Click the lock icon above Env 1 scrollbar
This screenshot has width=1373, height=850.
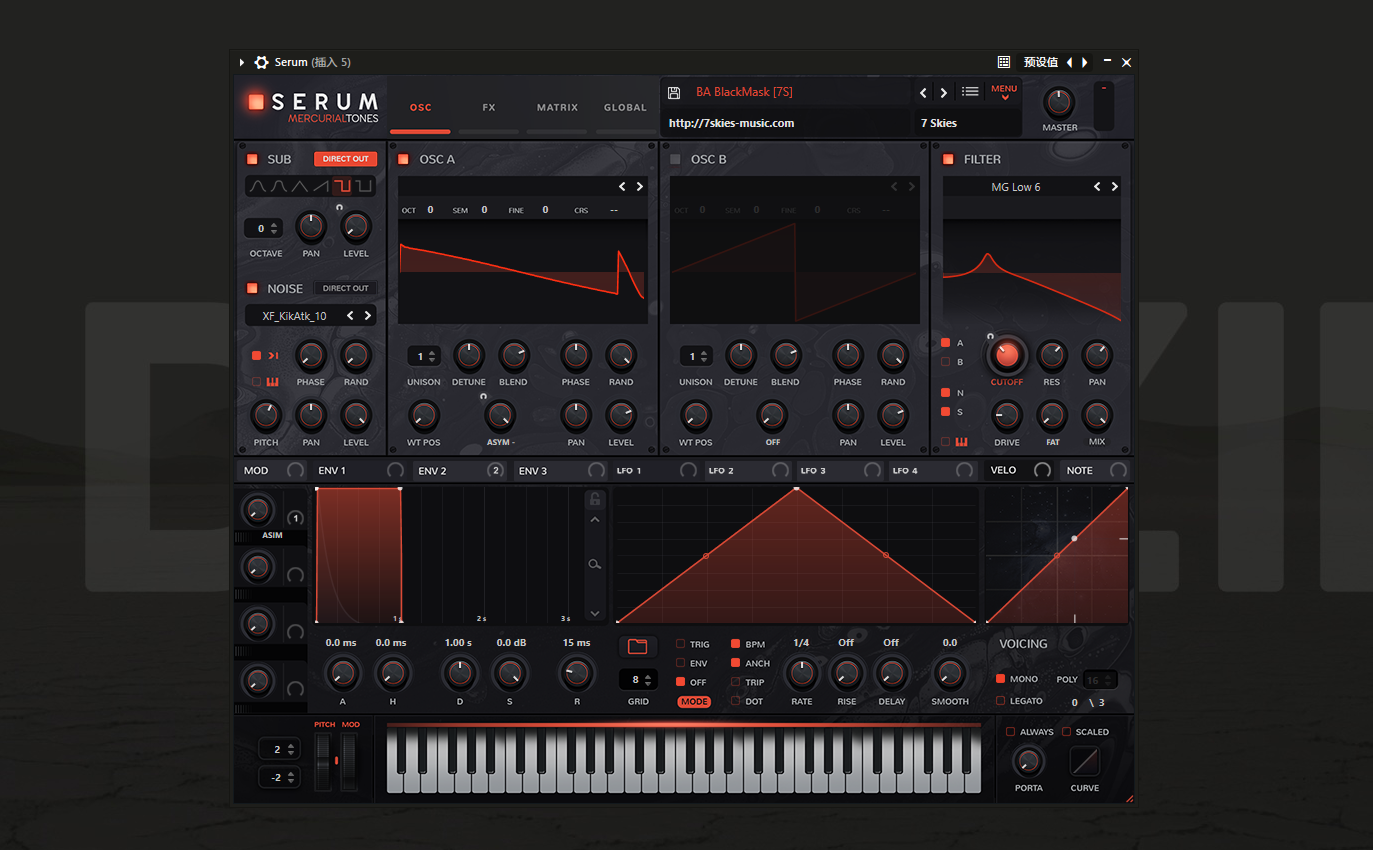594,498
